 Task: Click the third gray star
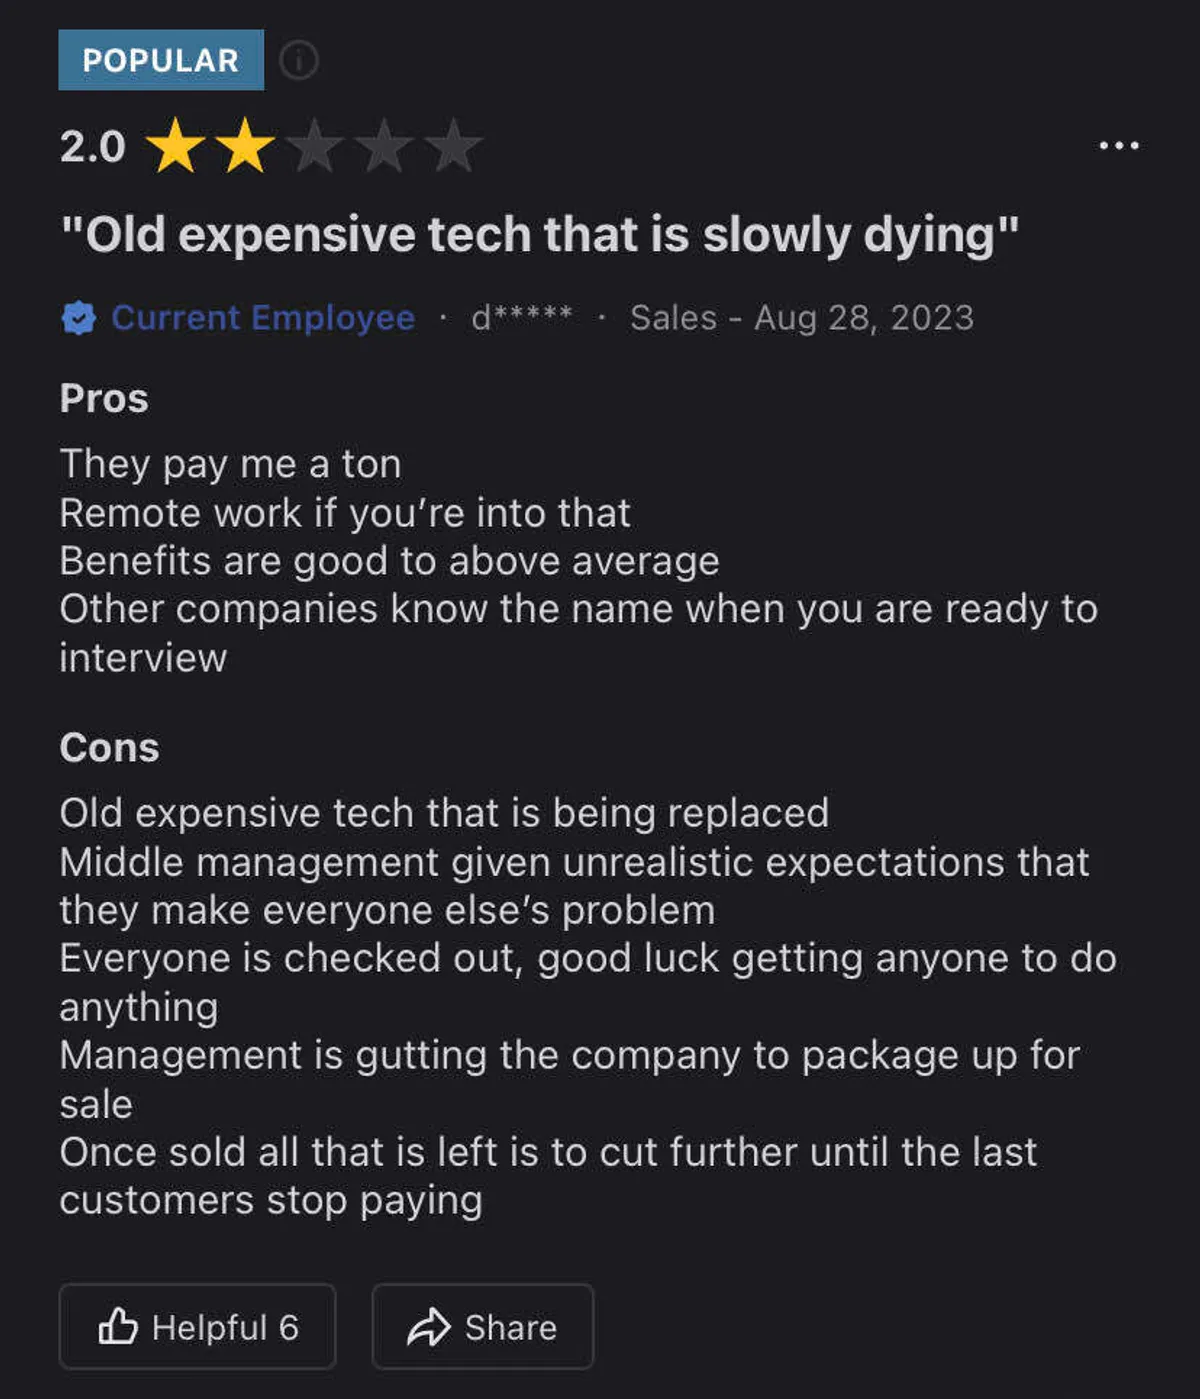point(315,146)
